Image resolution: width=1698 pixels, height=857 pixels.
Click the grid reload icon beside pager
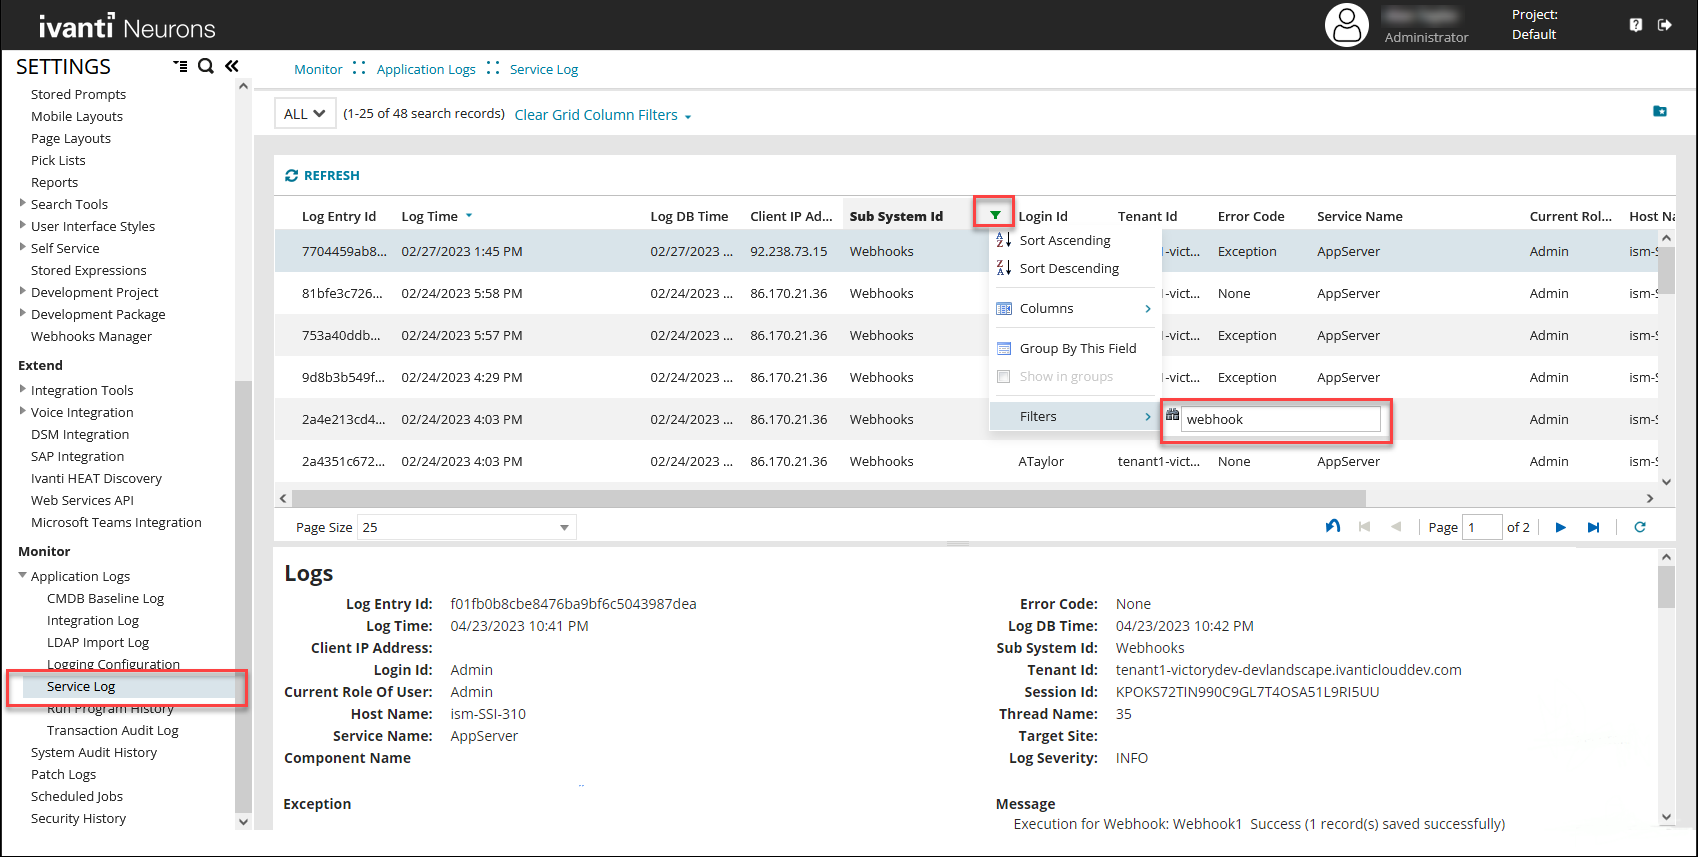(x=1640, y=527)
